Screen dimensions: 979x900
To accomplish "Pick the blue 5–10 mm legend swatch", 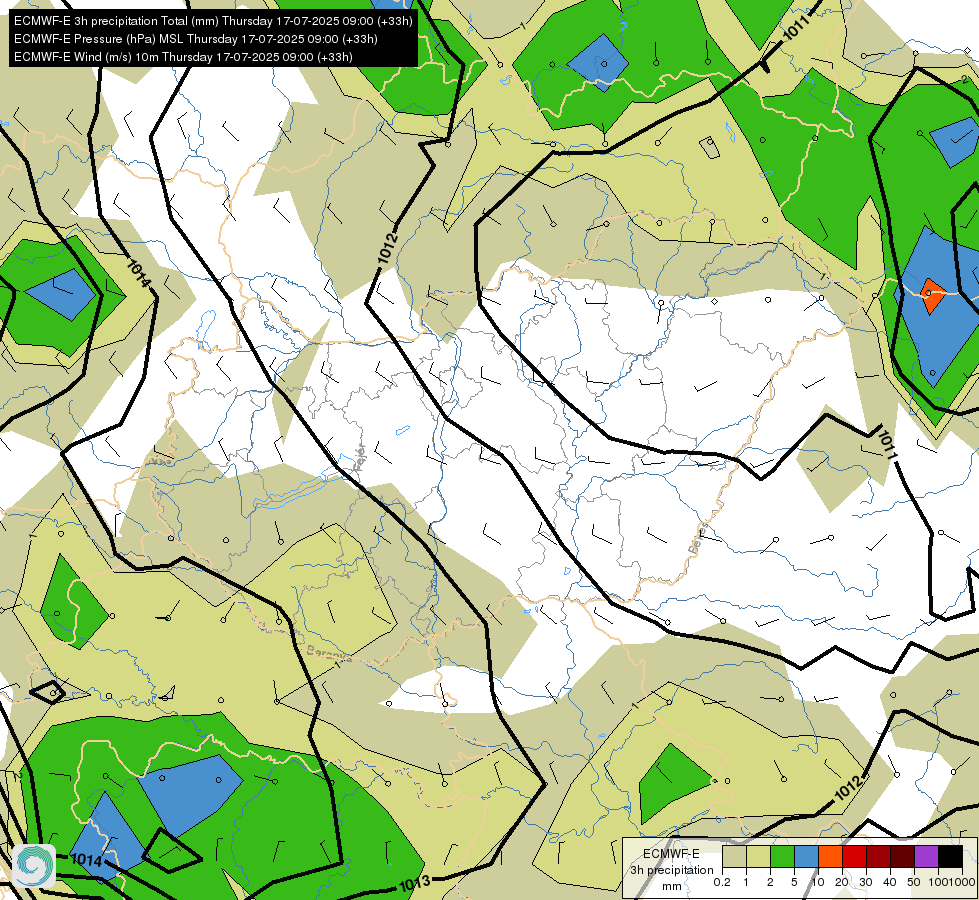I will (x=806, y=856).
